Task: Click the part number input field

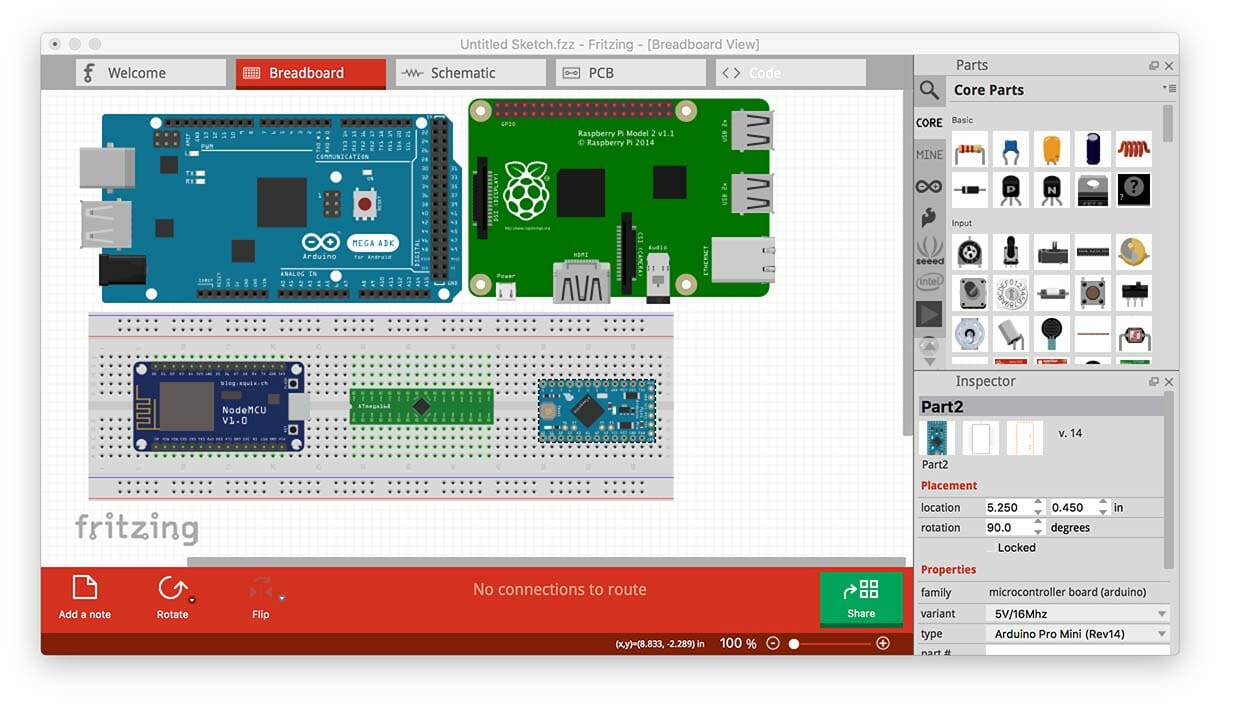Action: click(1078, 651)
